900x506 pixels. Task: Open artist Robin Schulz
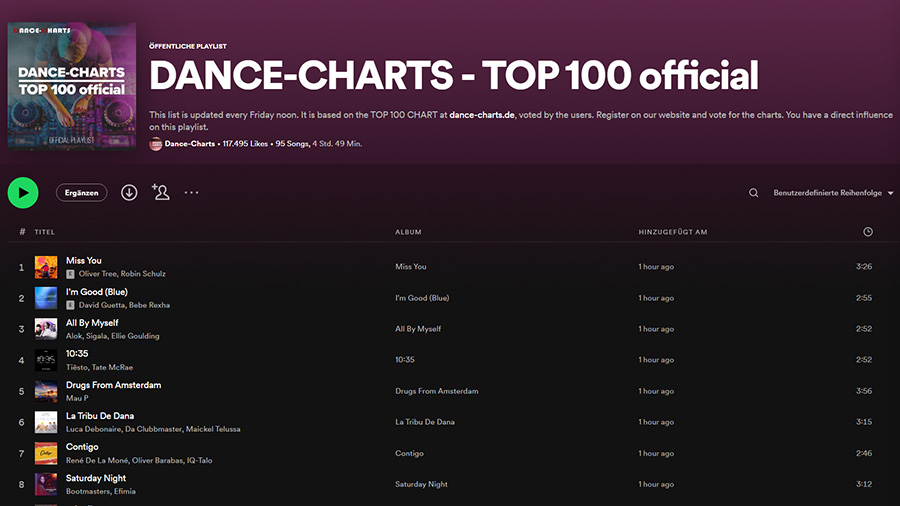(x=143, y=274)
